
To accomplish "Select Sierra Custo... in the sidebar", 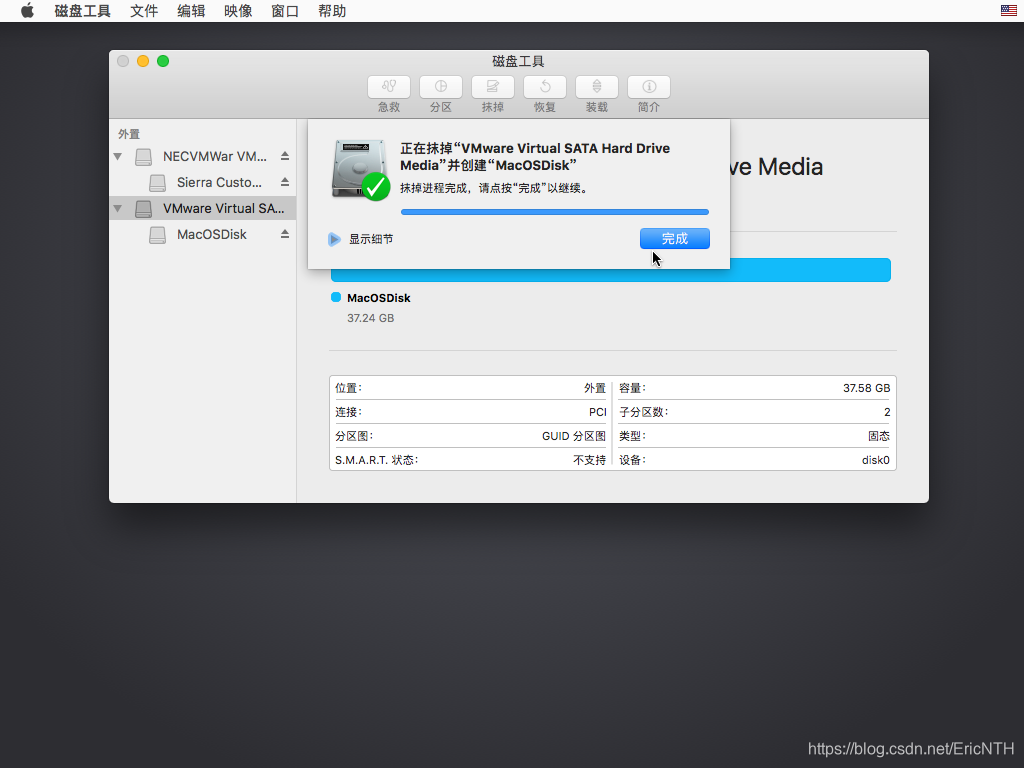I will (202, 182).
